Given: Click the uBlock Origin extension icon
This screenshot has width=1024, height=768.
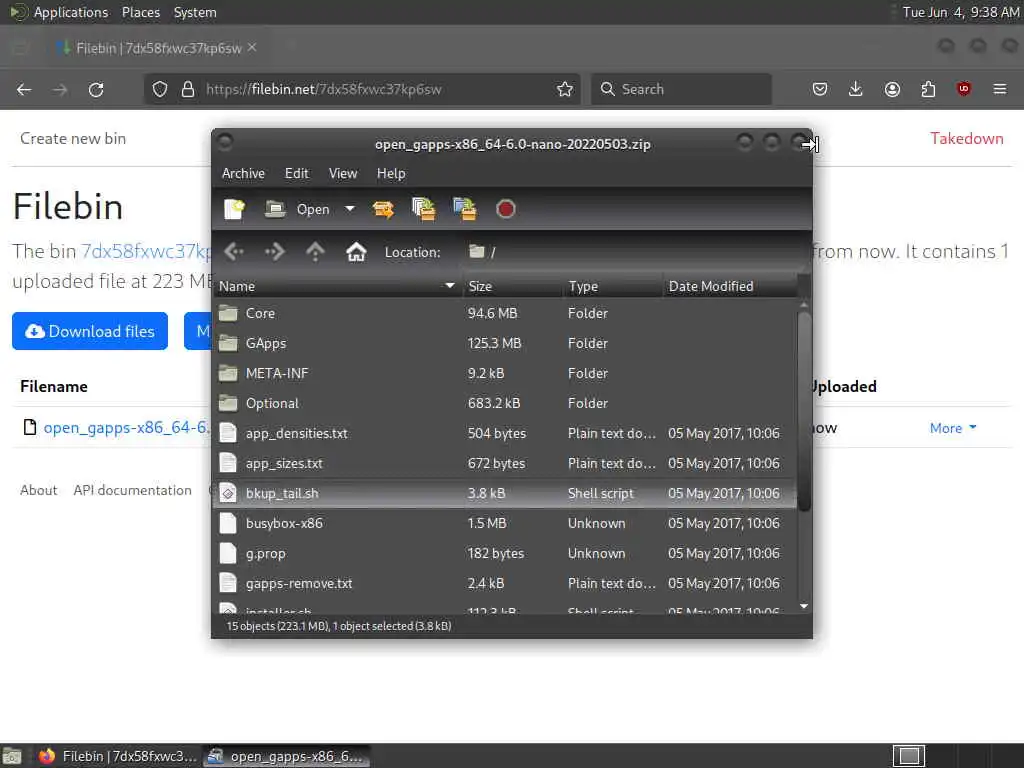Looking at the screenshot, I should click(964, 89).
